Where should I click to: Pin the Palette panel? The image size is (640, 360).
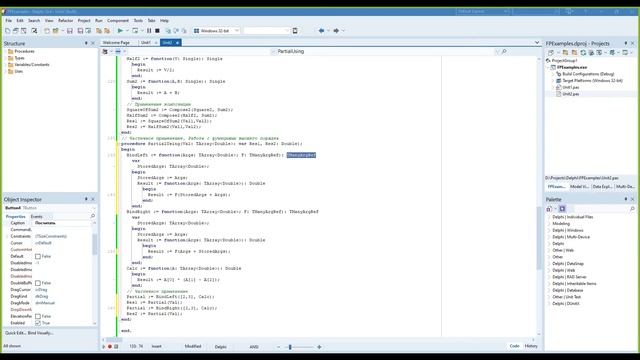(626, 199)
